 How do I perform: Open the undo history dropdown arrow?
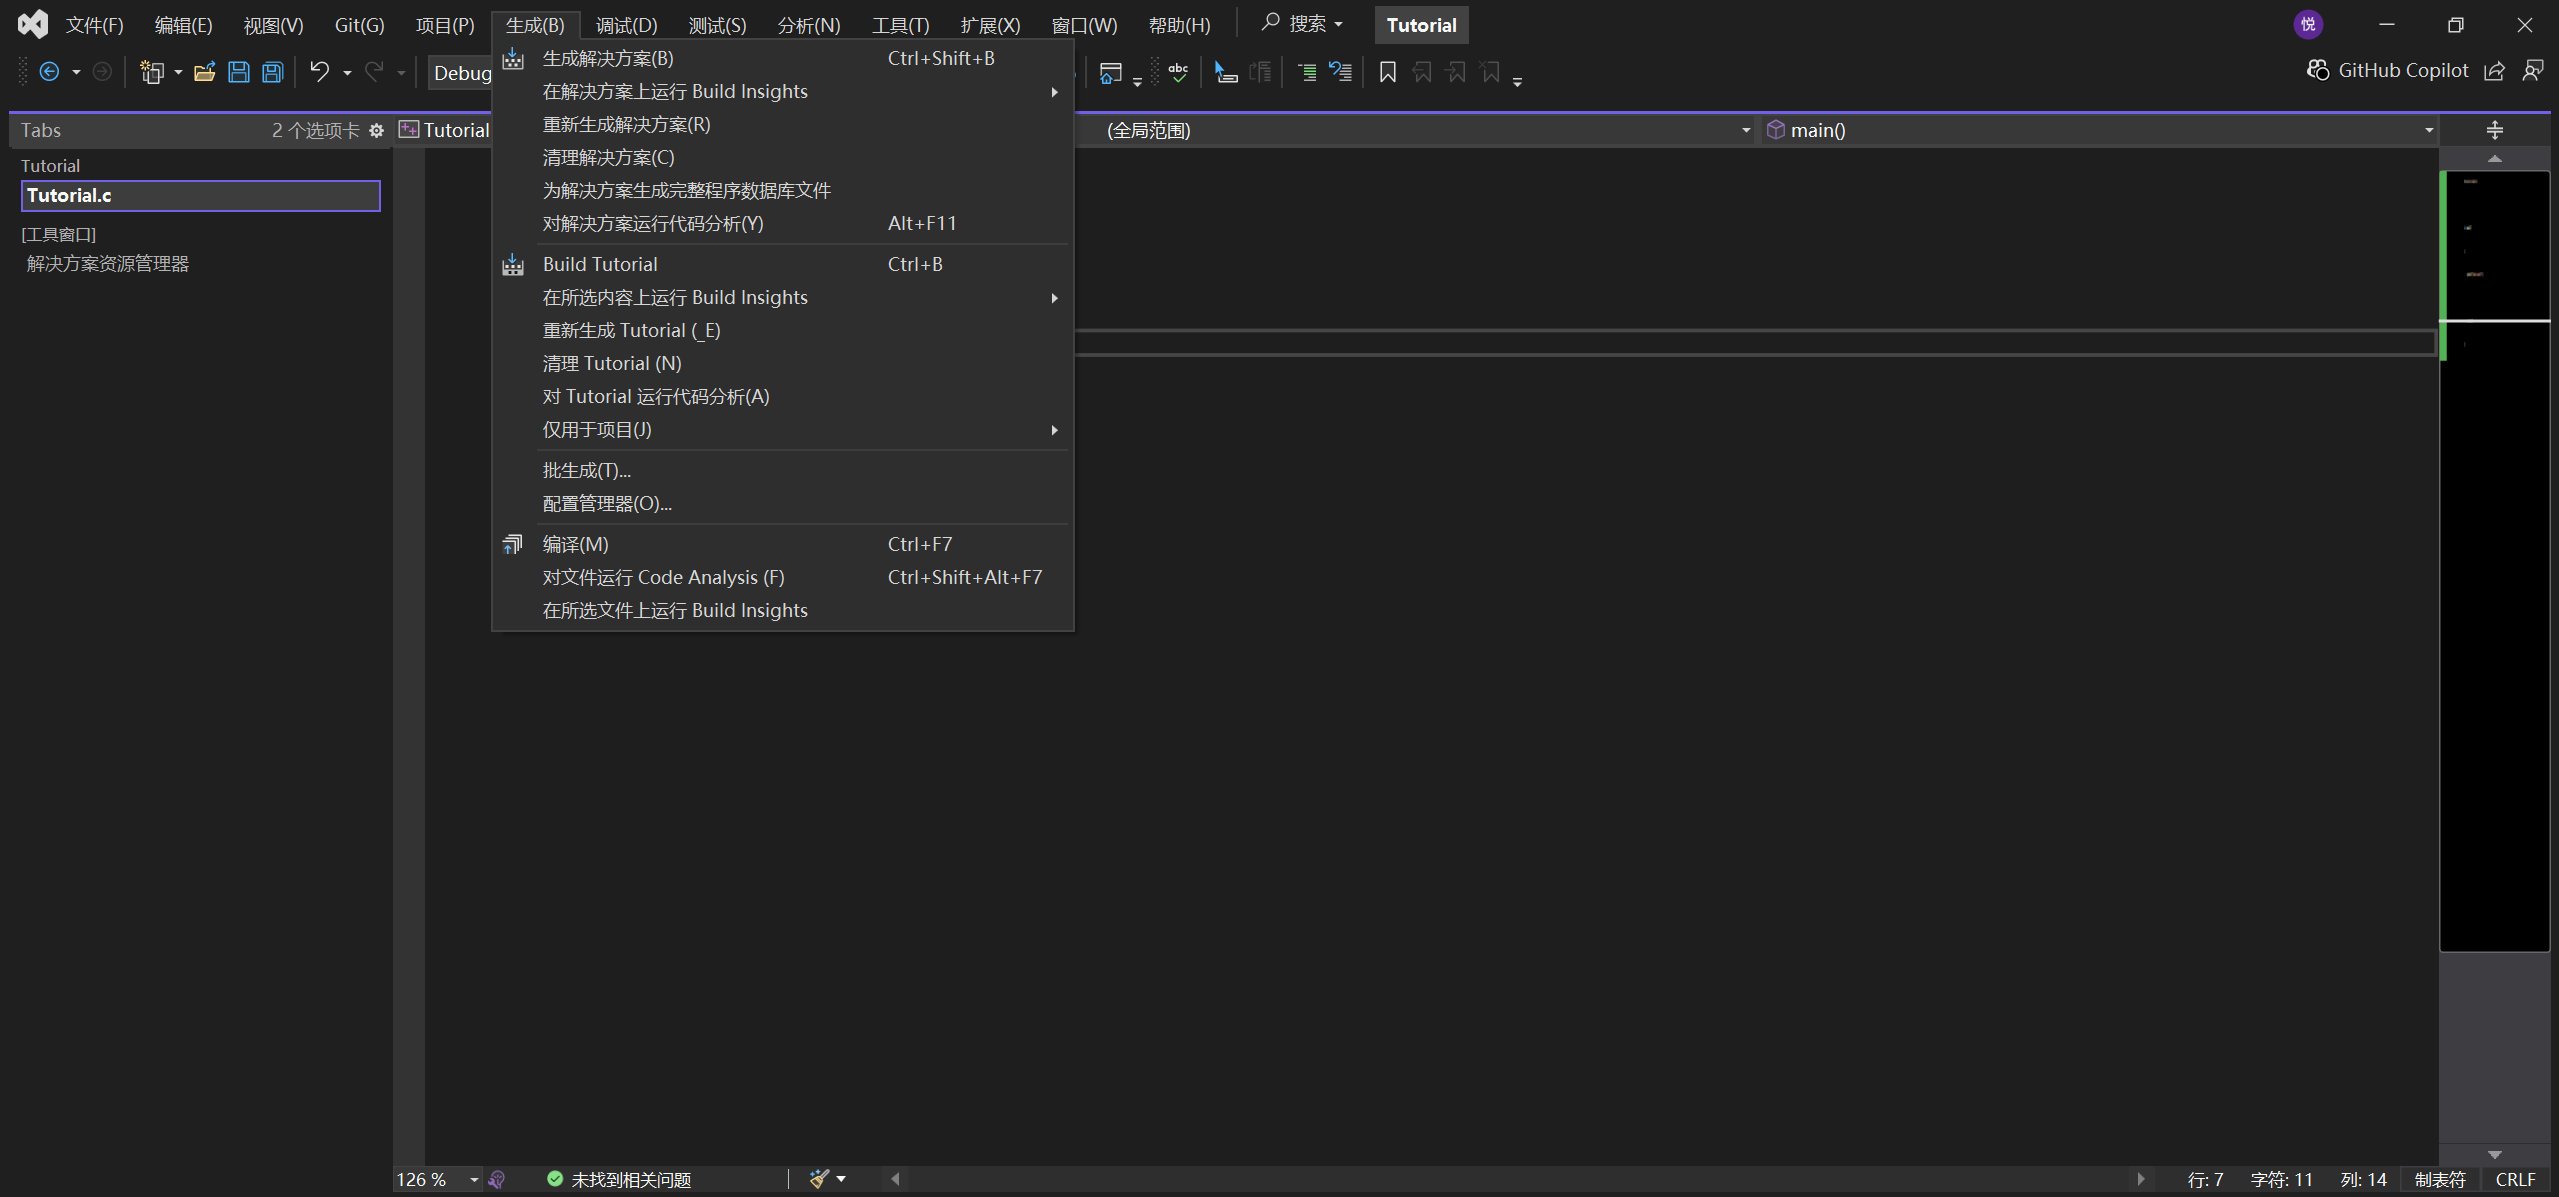347,73
